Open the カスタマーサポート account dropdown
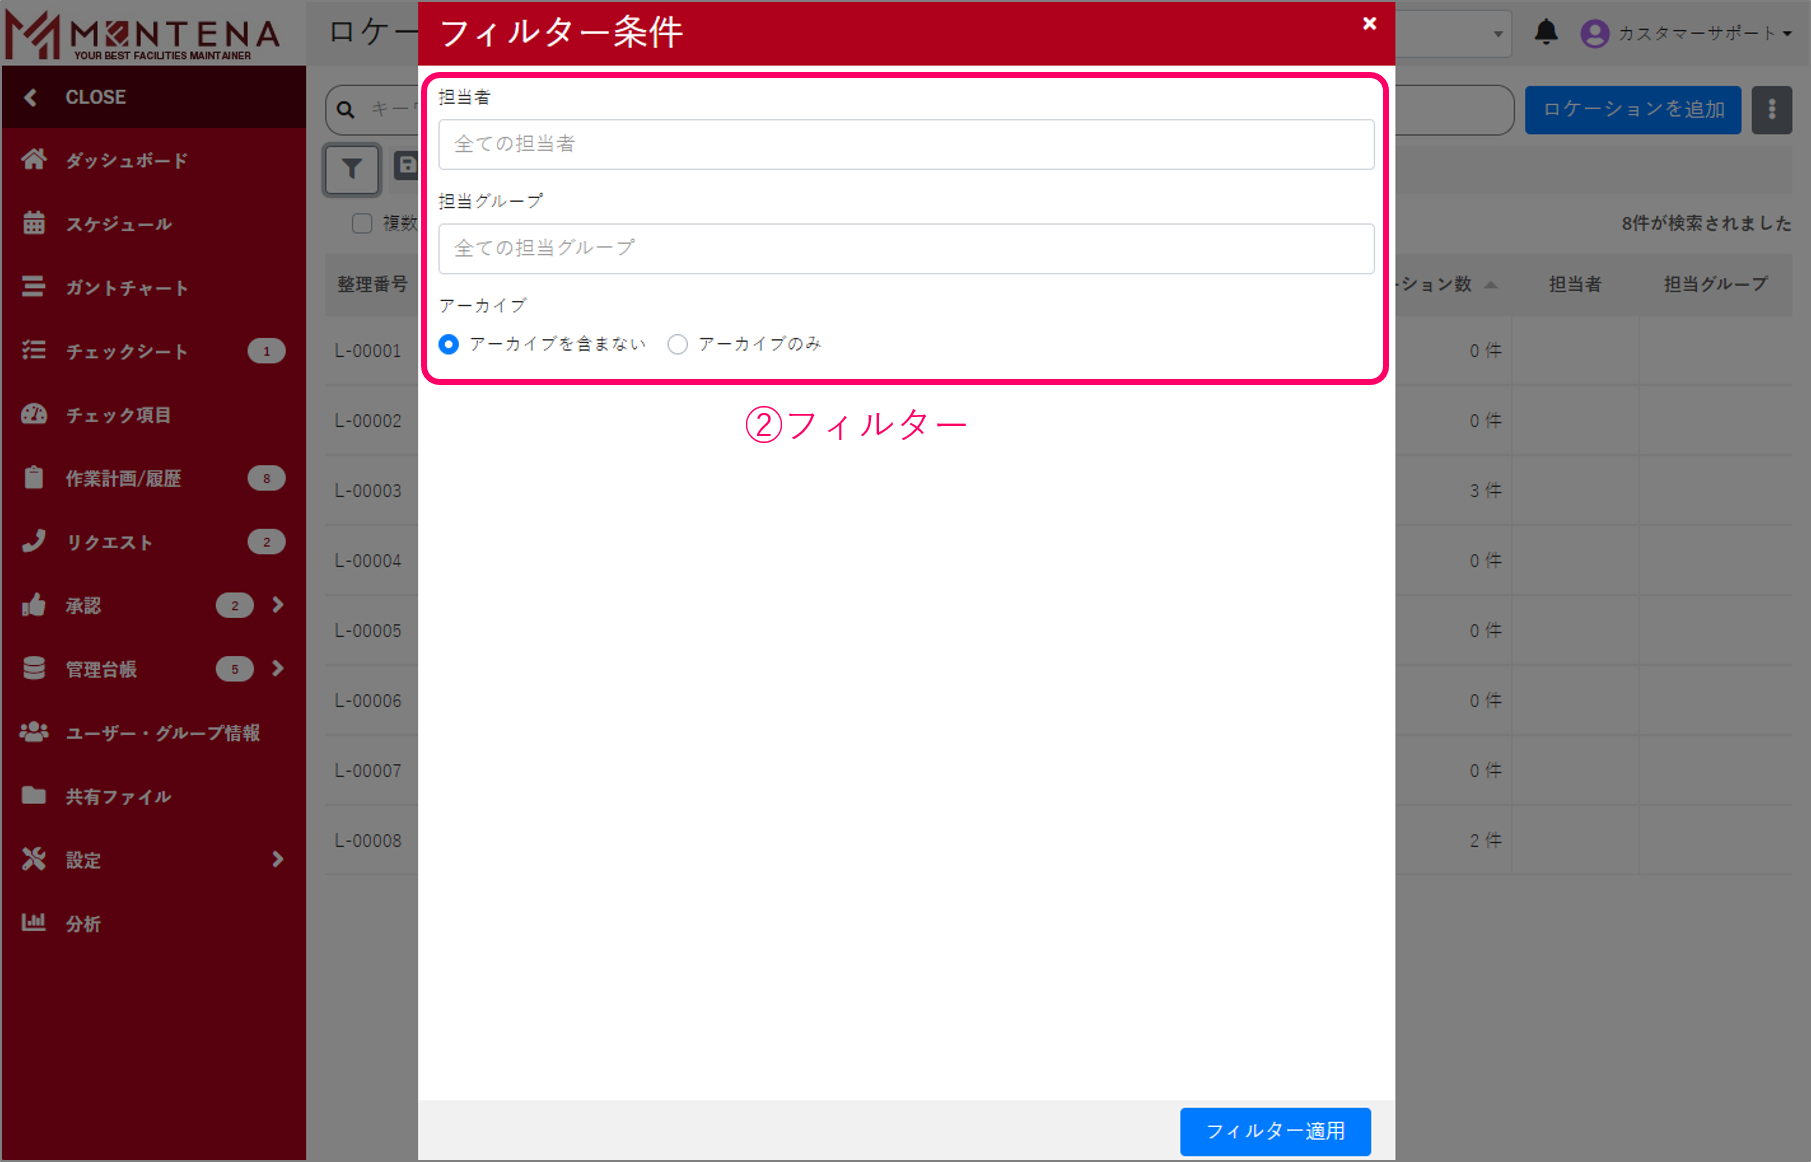The height and width of the screenshot is (1162, 1811). pyautogui.click(x=1690, y=32)
